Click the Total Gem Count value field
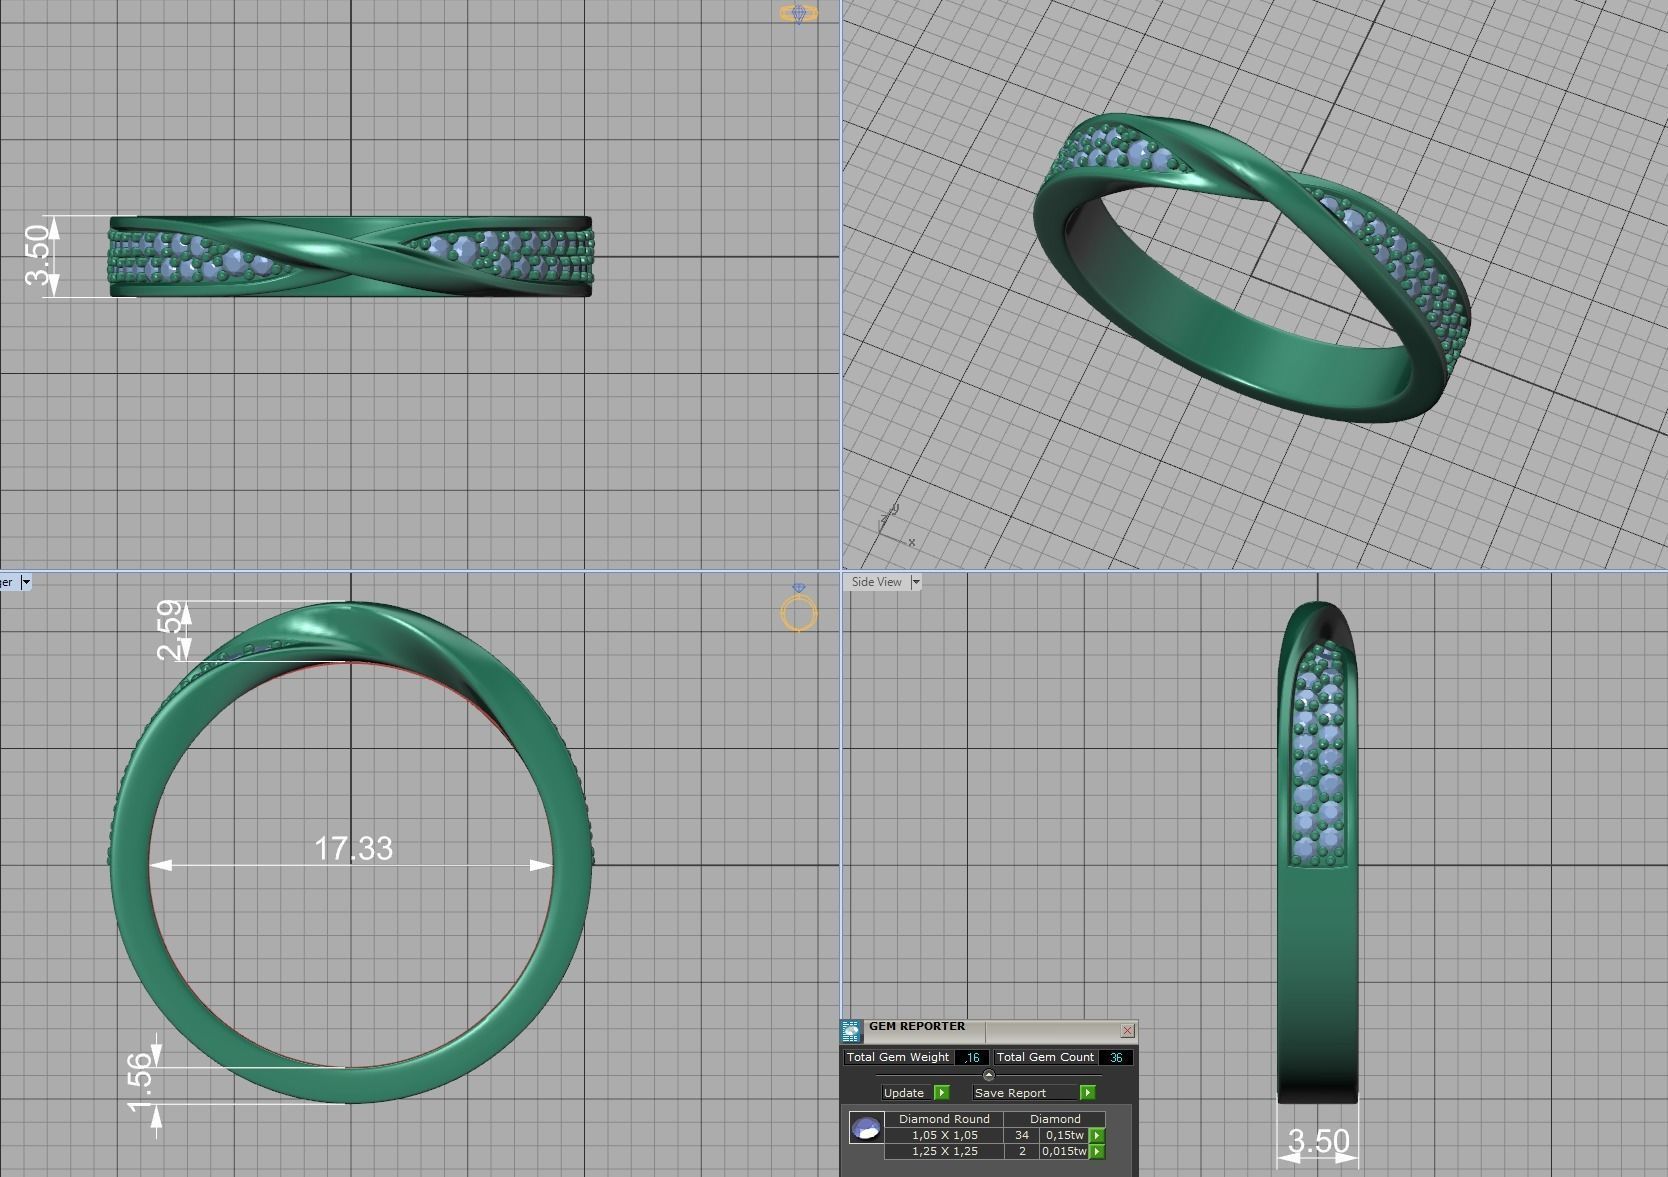This screenshot has height=1177, width=1668. tap(1116, 1057)
